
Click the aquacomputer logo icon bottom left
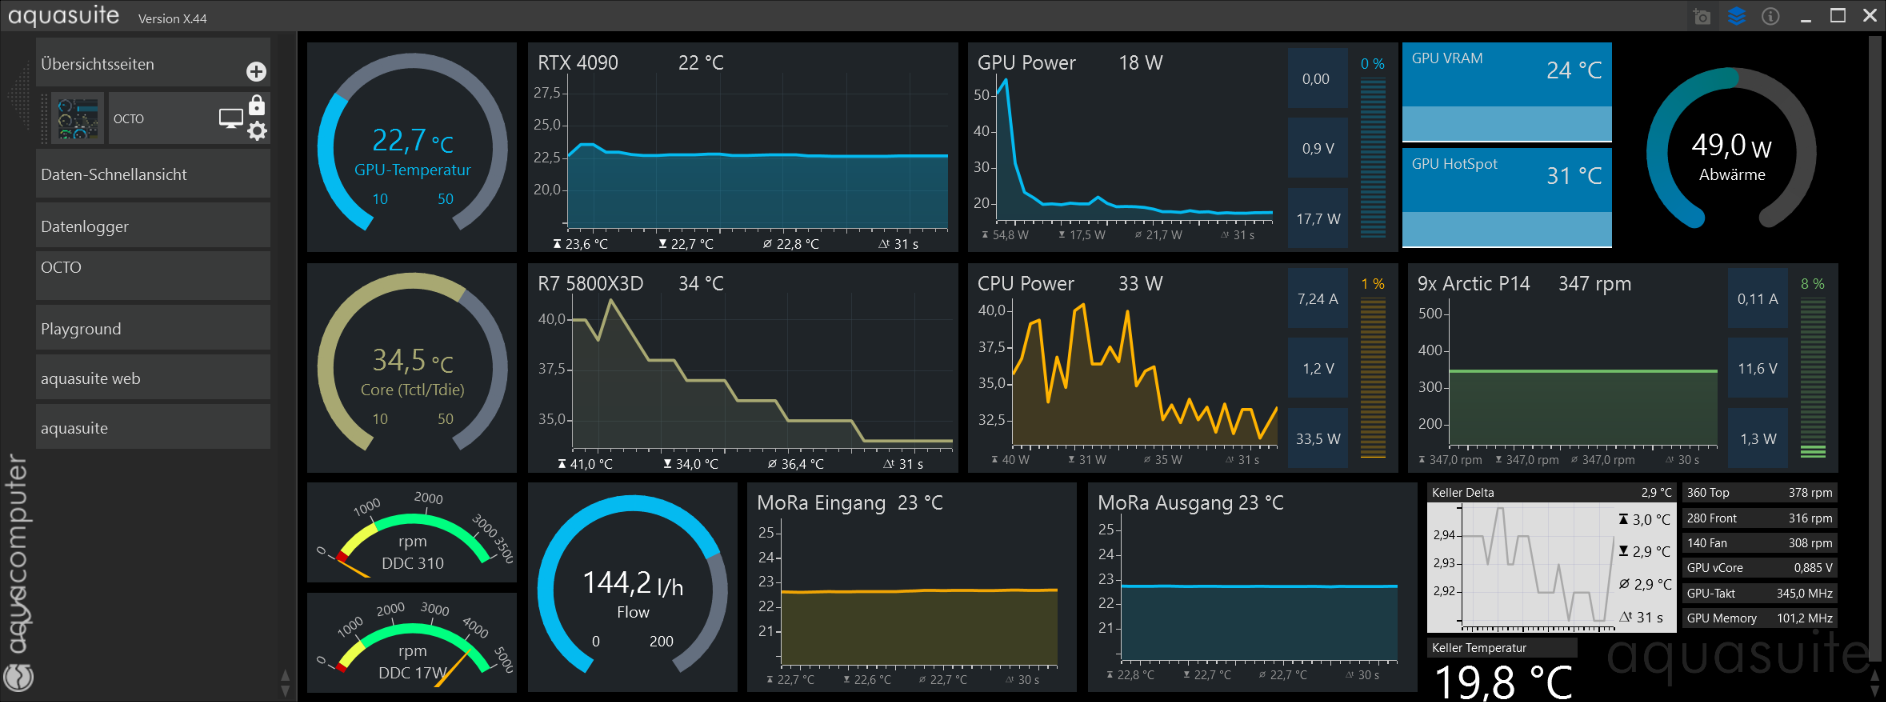(18, 678)
